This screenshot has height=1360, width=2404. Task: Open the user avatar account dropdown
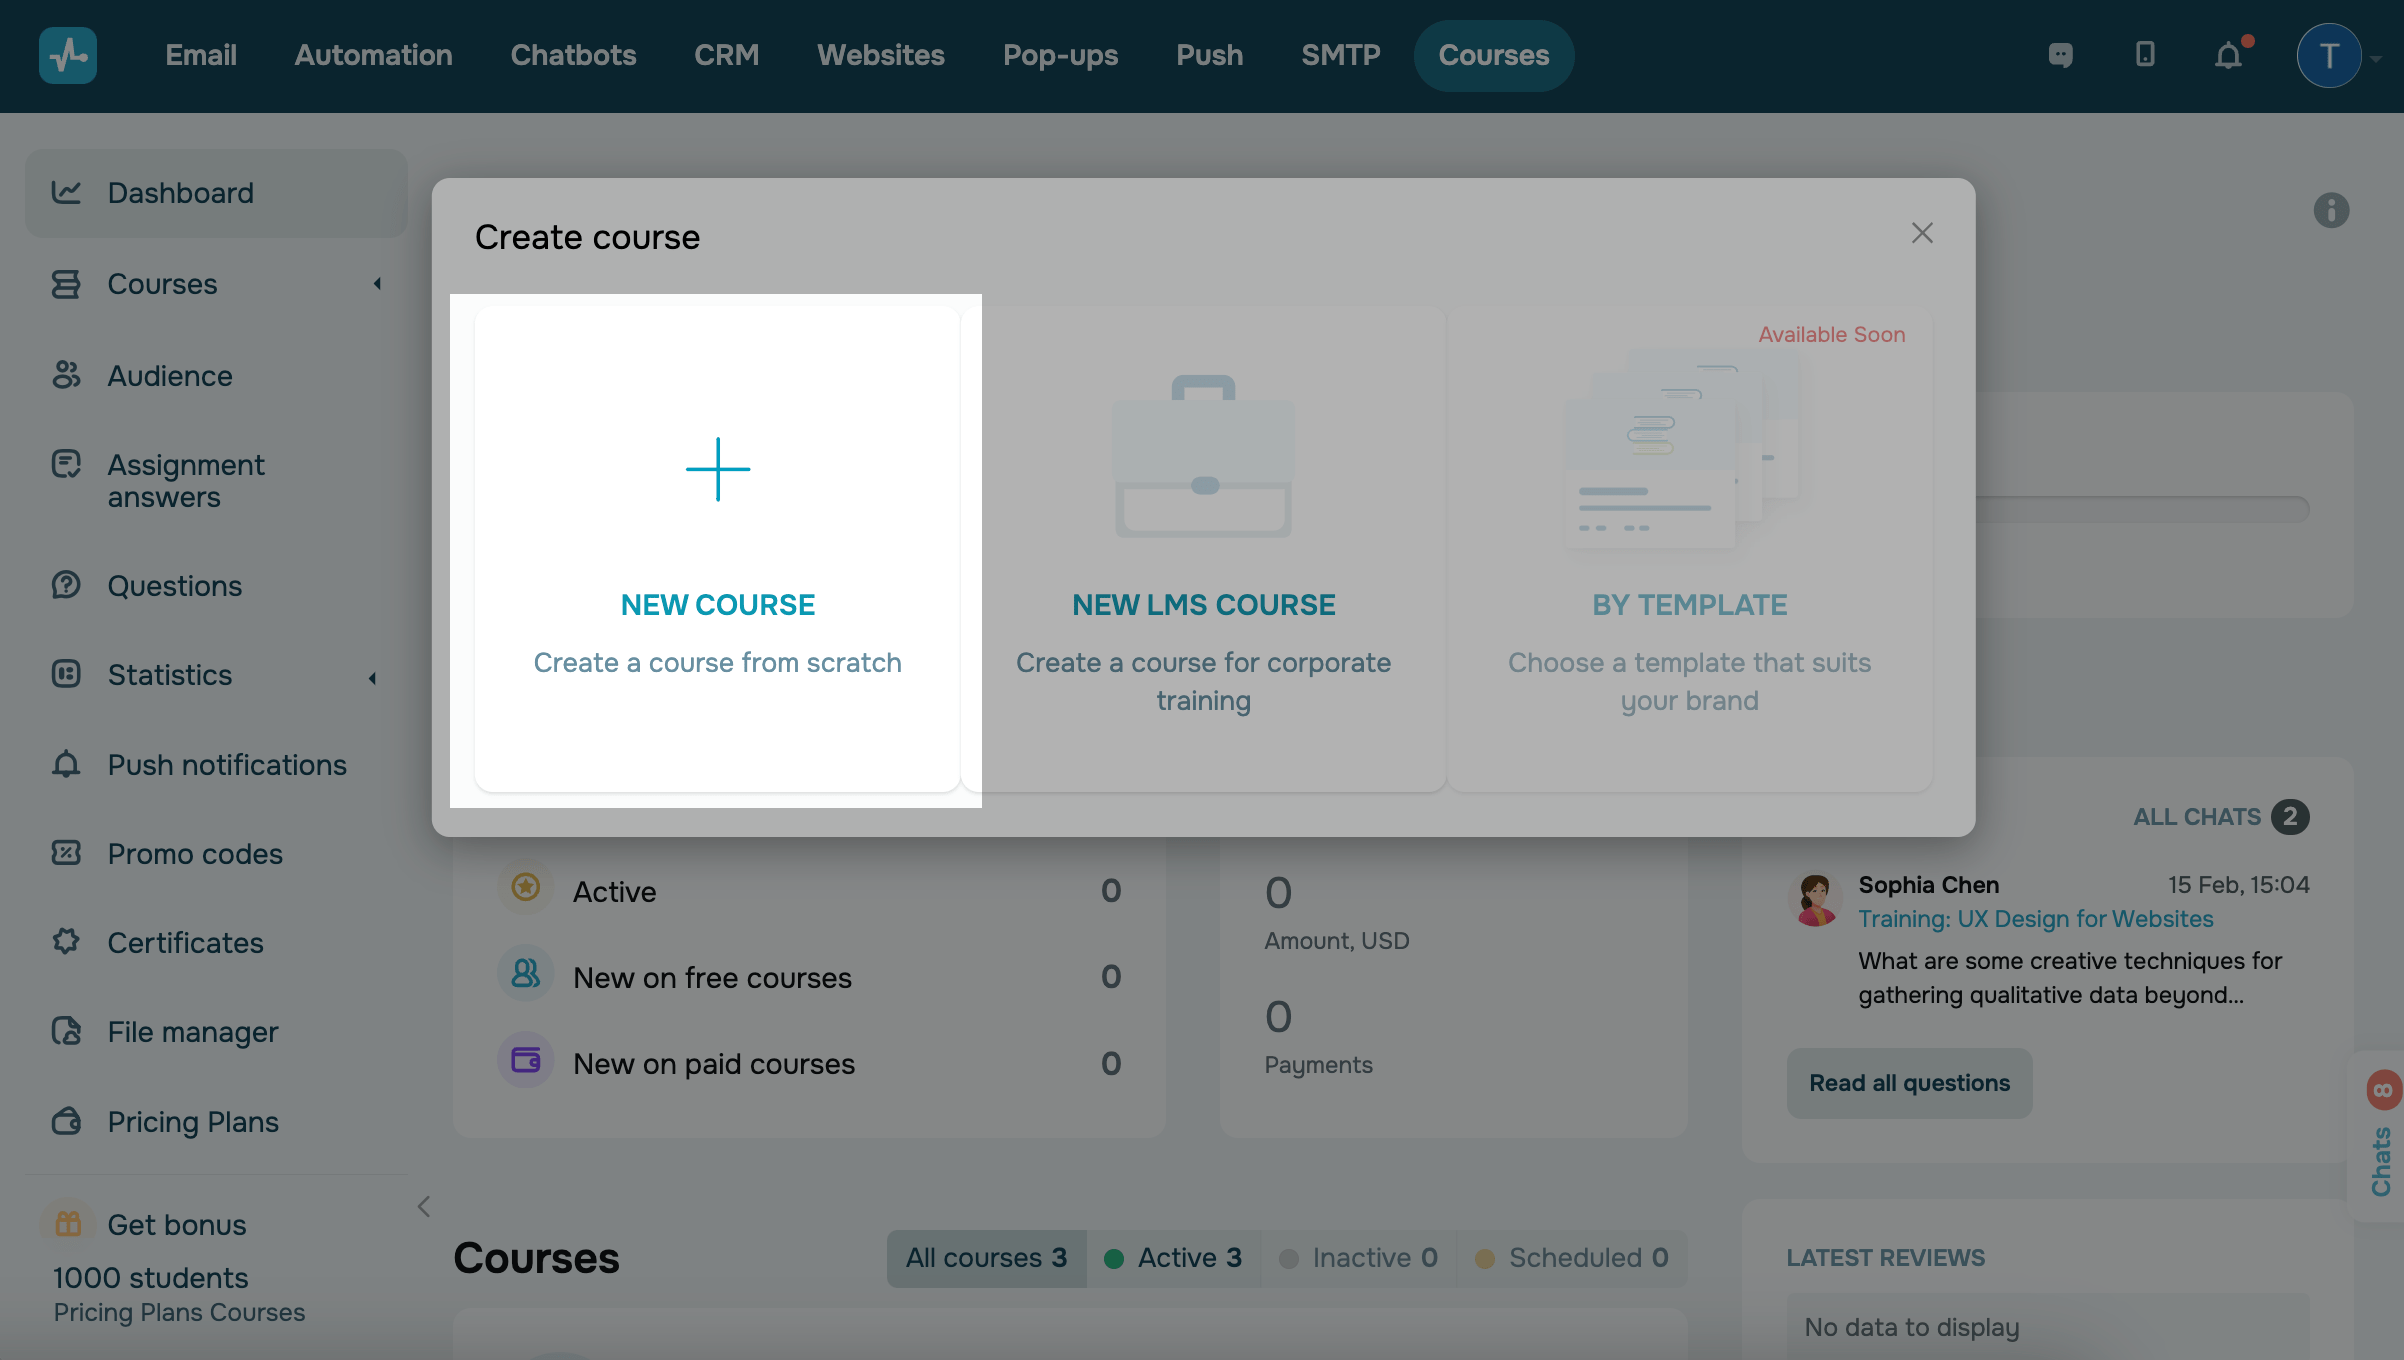click(2330, 55)
